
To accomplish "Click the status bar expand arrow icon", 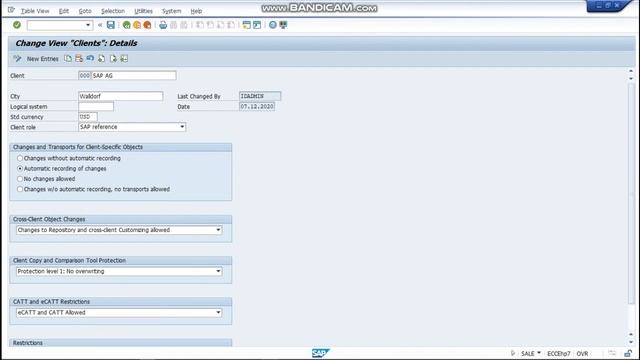I will click(x=513, y=353).
